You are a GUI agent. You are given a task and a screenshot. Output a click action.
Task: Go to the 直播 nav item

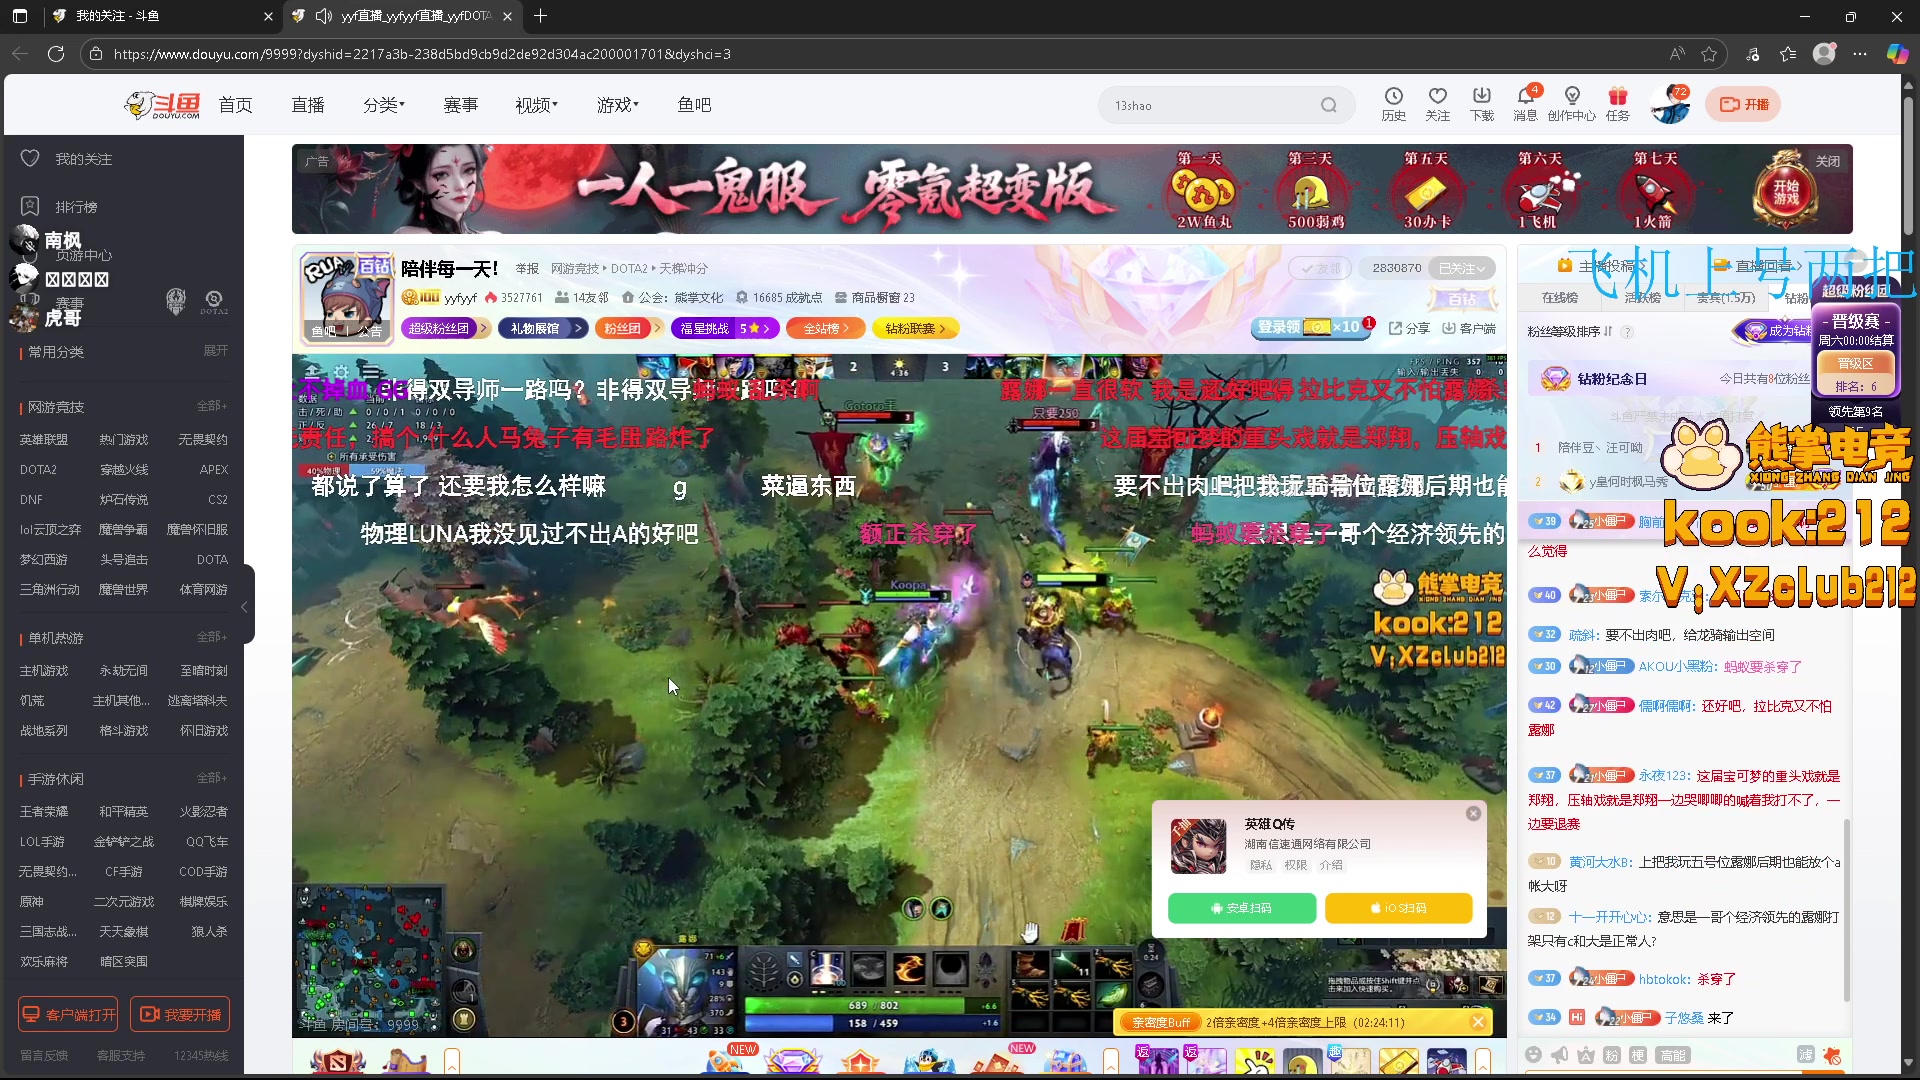point(308,105)
